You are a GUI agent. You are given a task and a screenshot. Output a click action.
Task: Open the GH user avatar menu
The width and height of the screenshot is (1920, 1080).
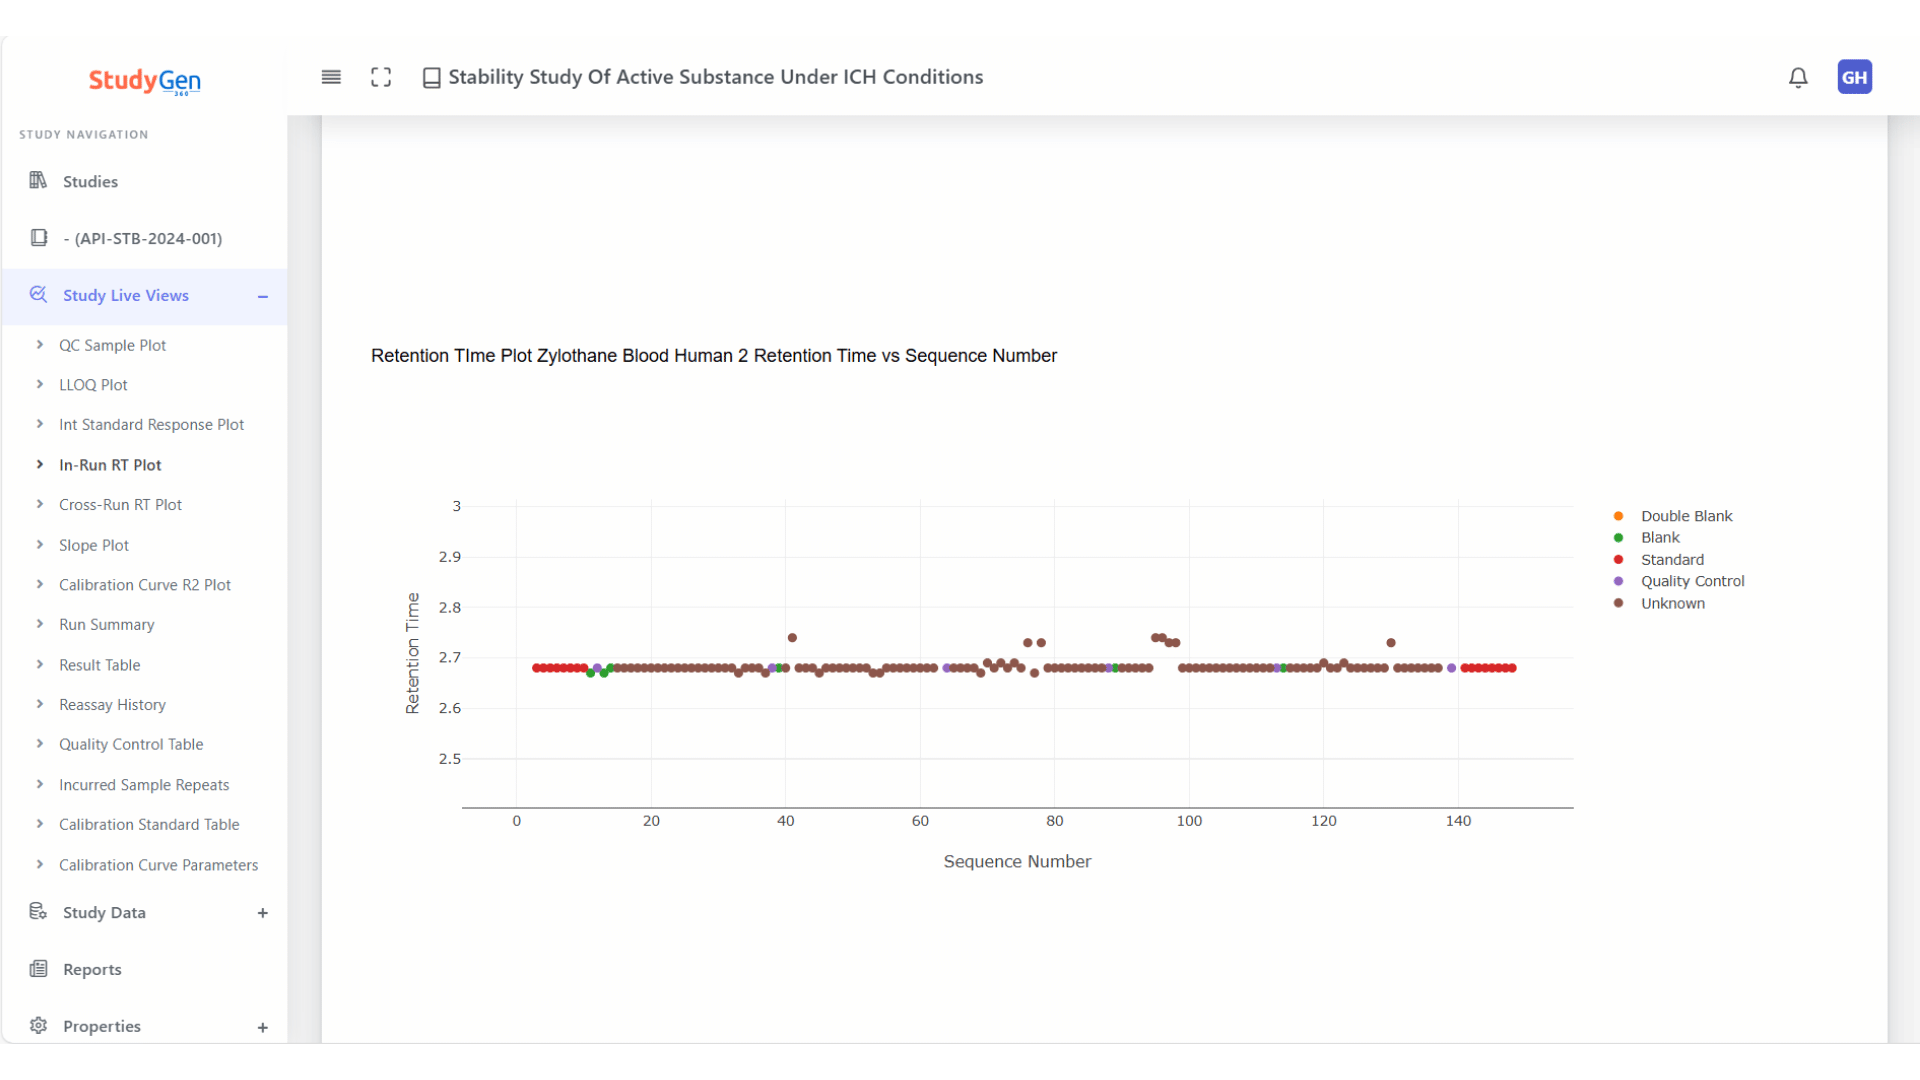pos(1854,77)
